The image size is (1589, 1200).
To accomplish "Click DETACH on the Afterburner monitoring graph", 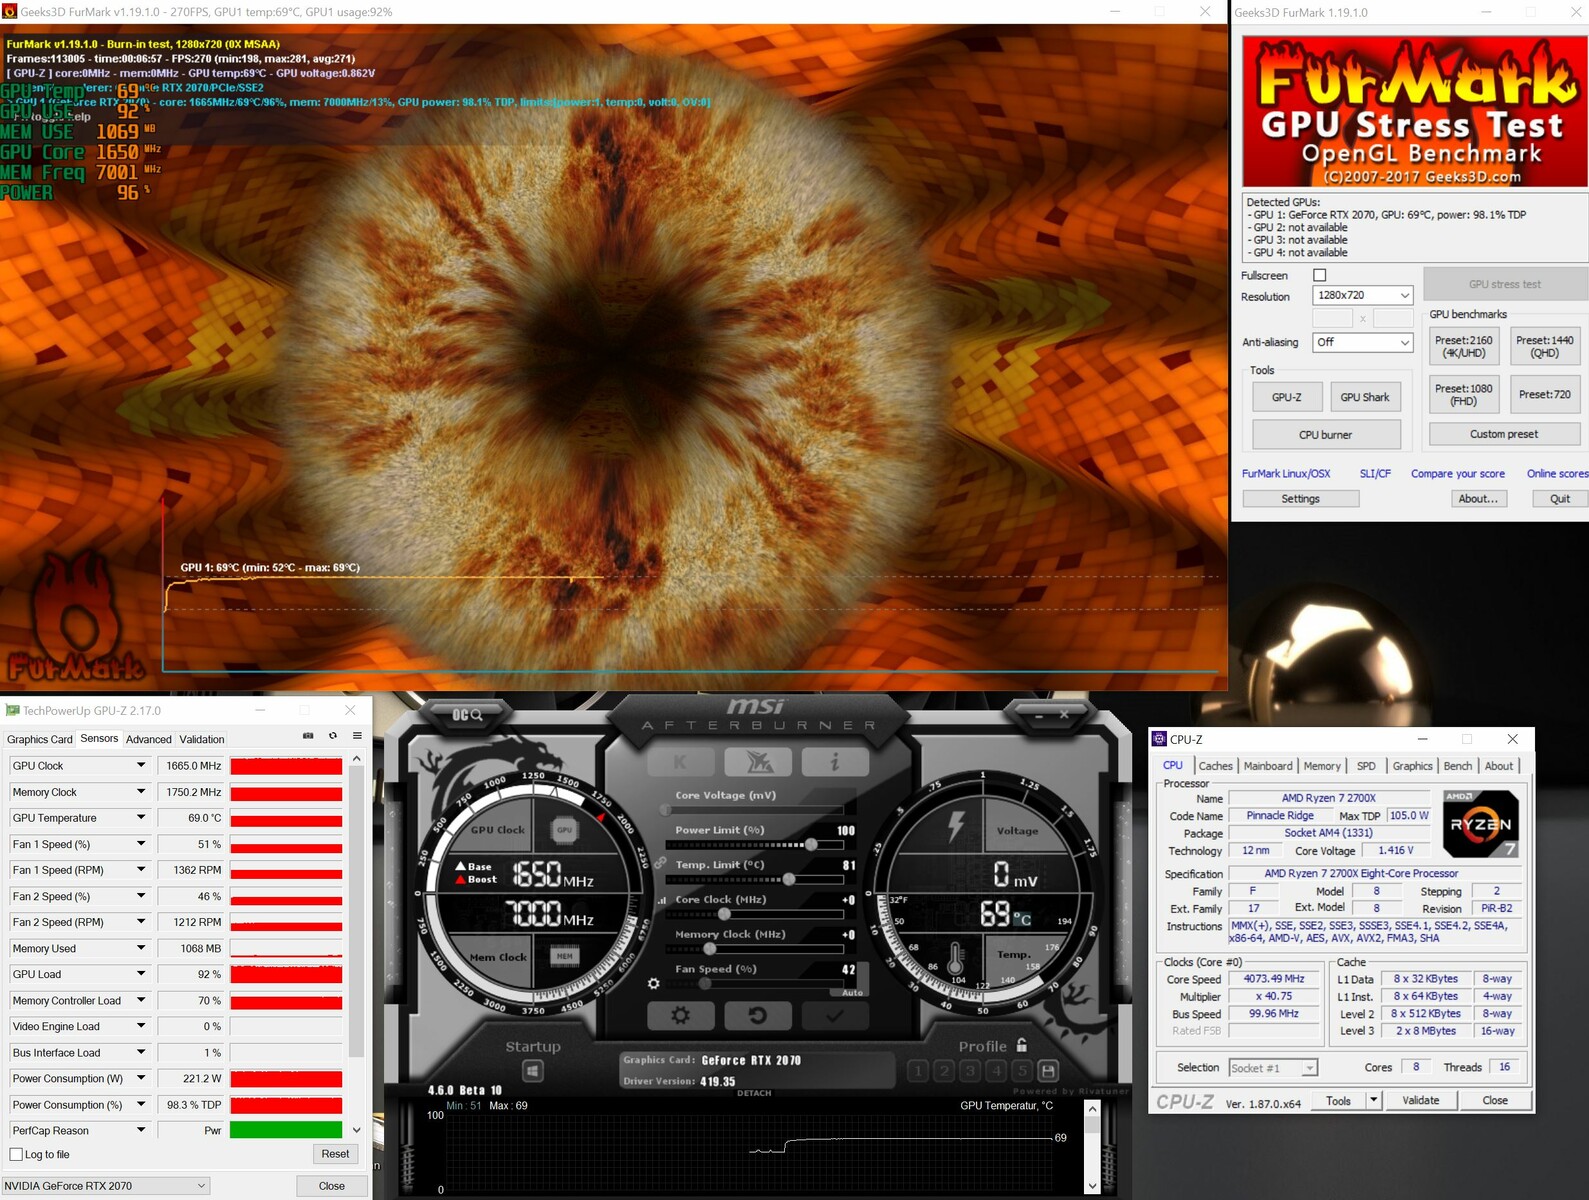I will [x=754, y=1093].
